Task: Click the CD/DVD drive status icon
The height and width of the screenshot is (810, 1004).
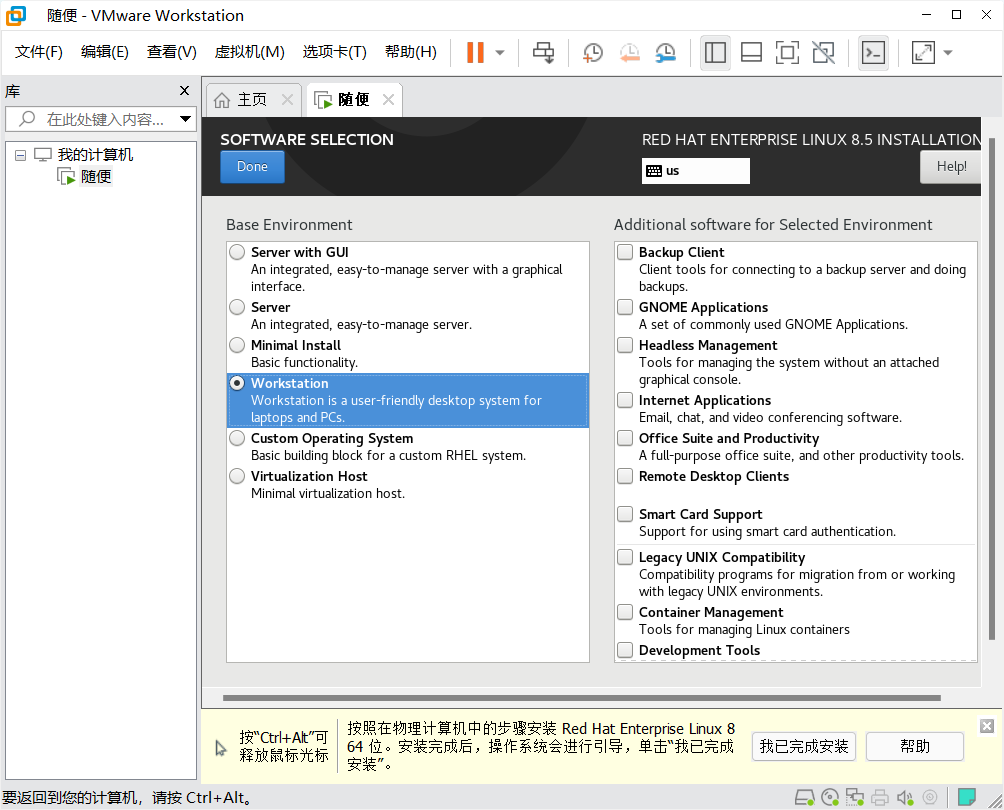Action: click(830, 797)
